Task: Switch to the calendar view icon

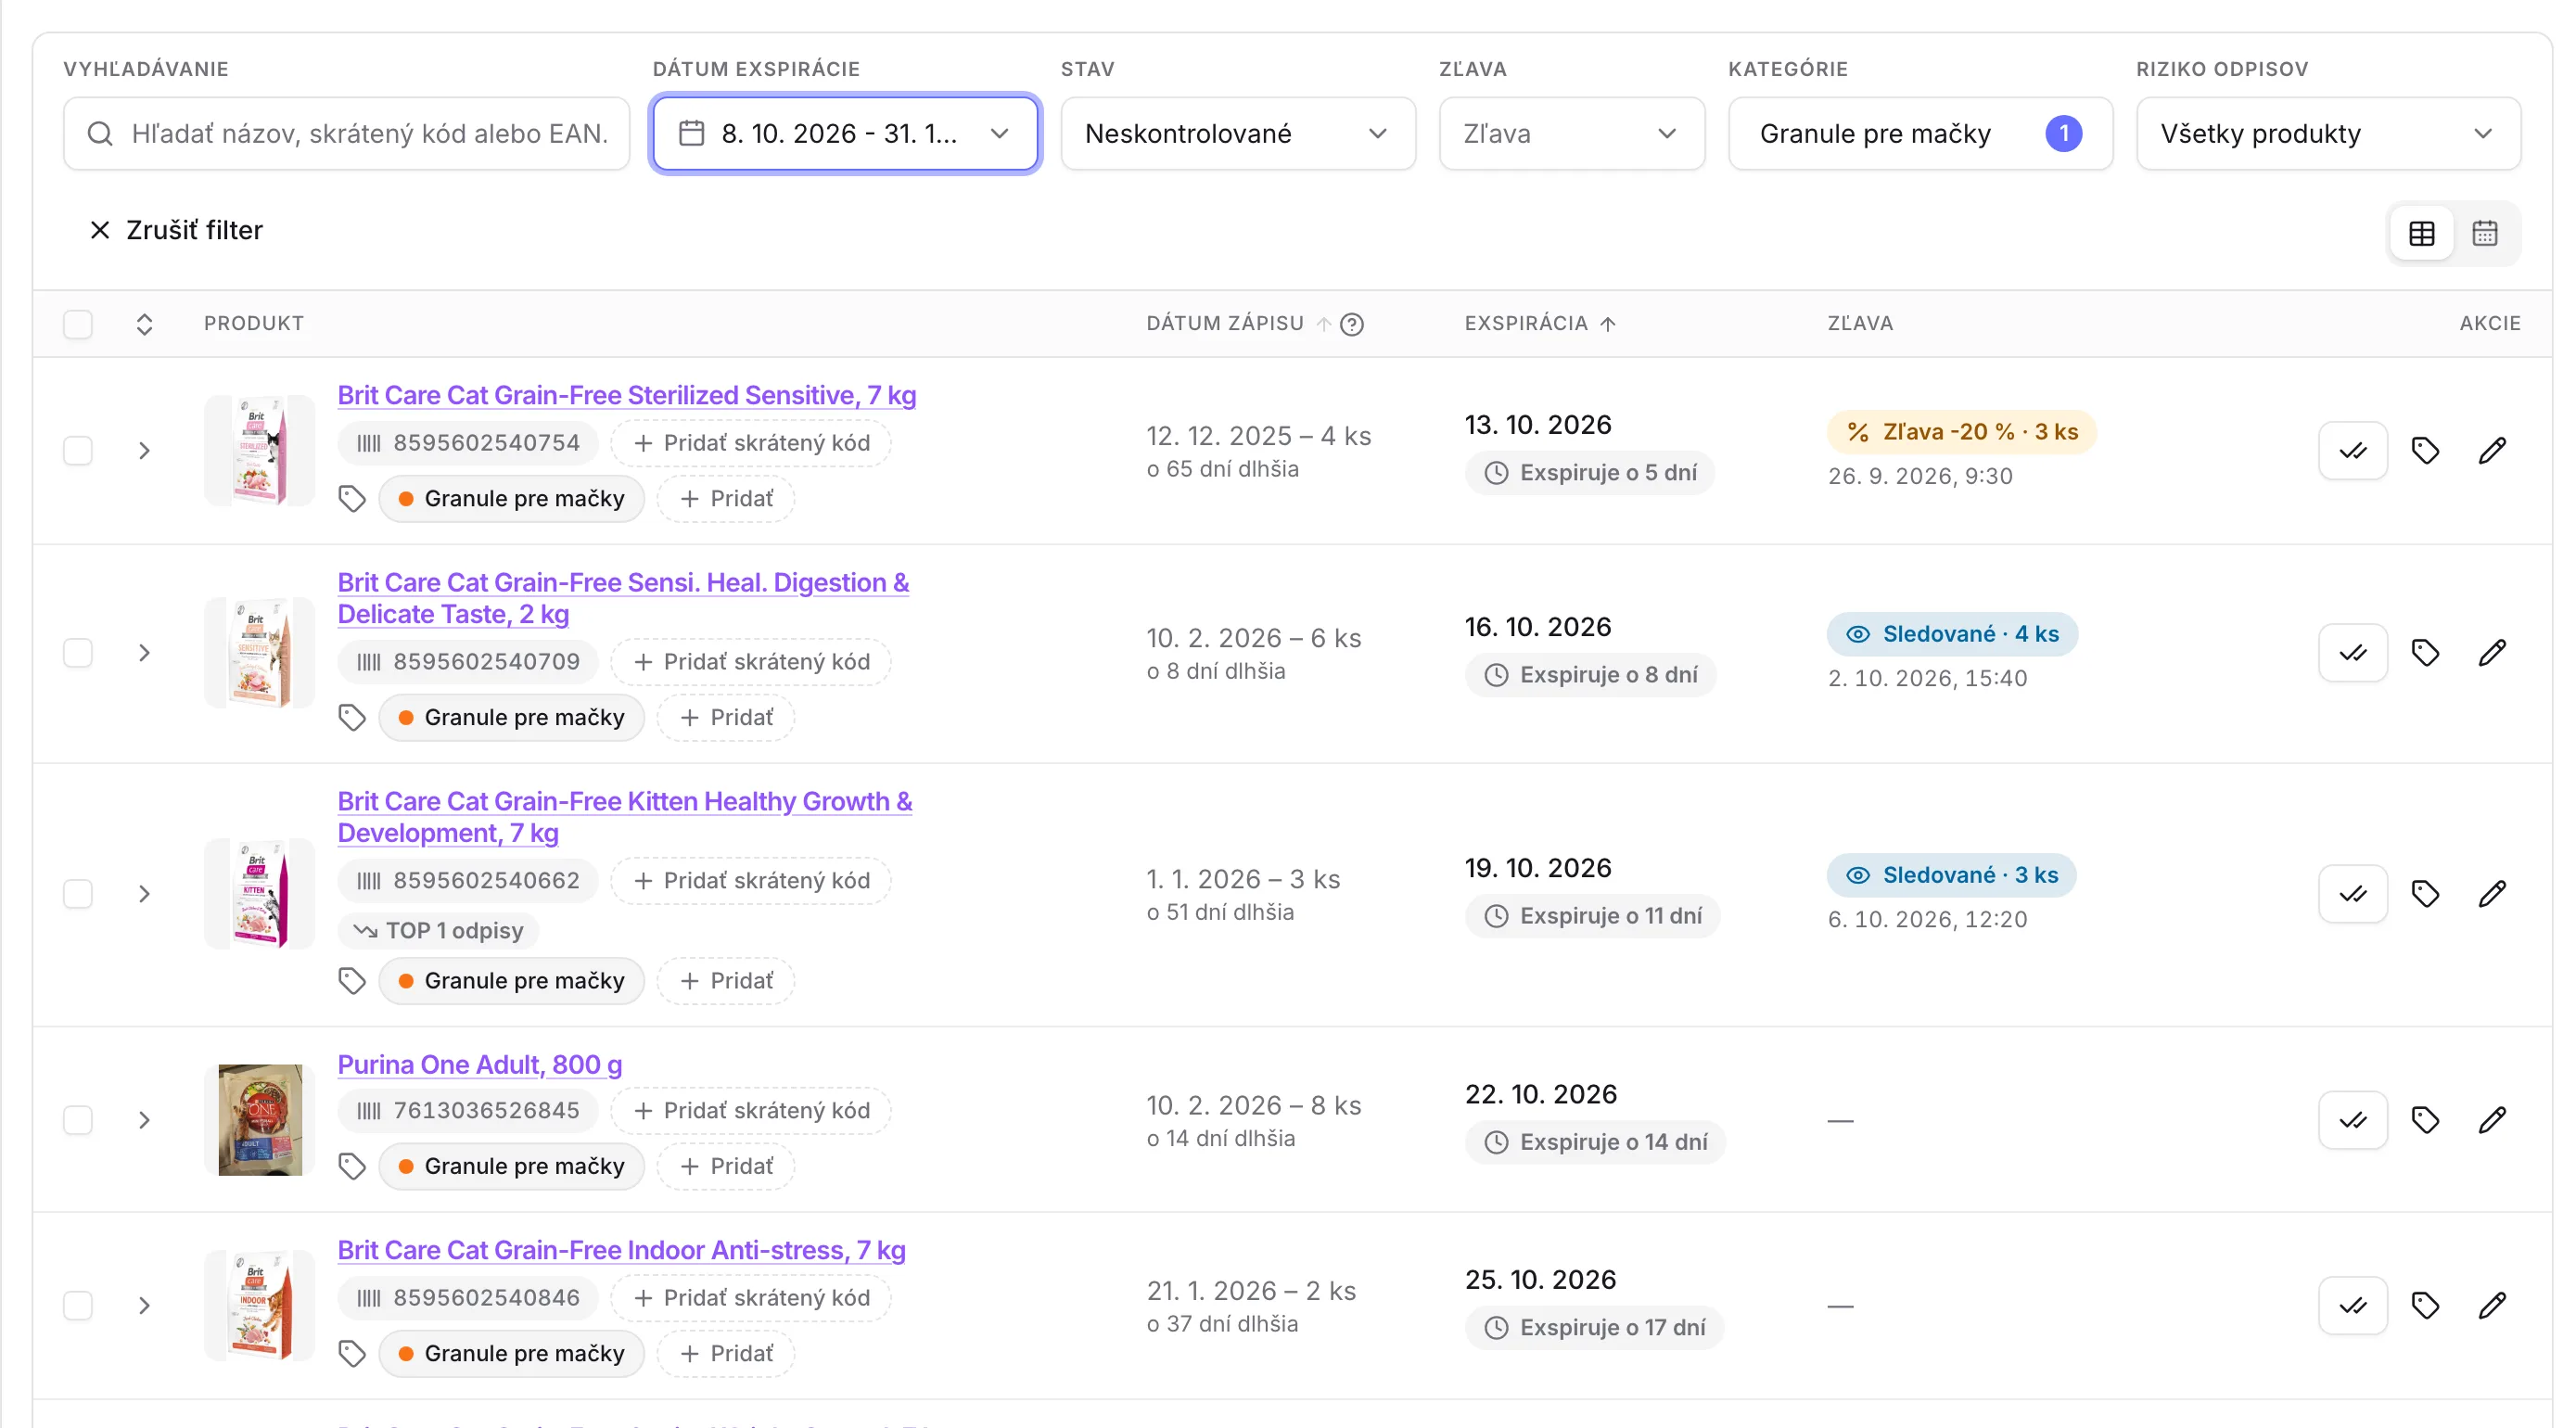Action: coord(2485,233)
